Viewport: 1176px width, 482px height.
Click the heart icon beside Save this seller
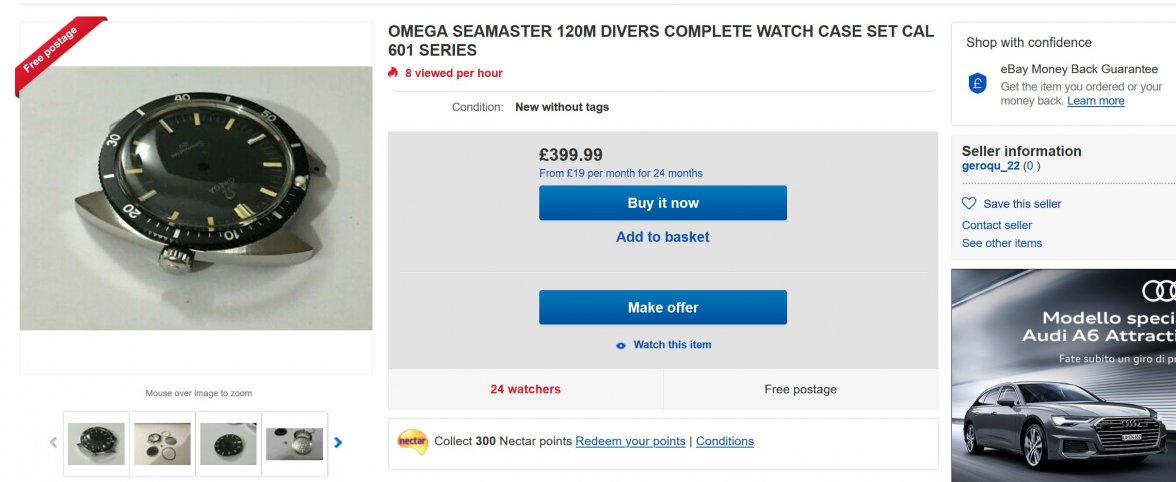point(969,203)
